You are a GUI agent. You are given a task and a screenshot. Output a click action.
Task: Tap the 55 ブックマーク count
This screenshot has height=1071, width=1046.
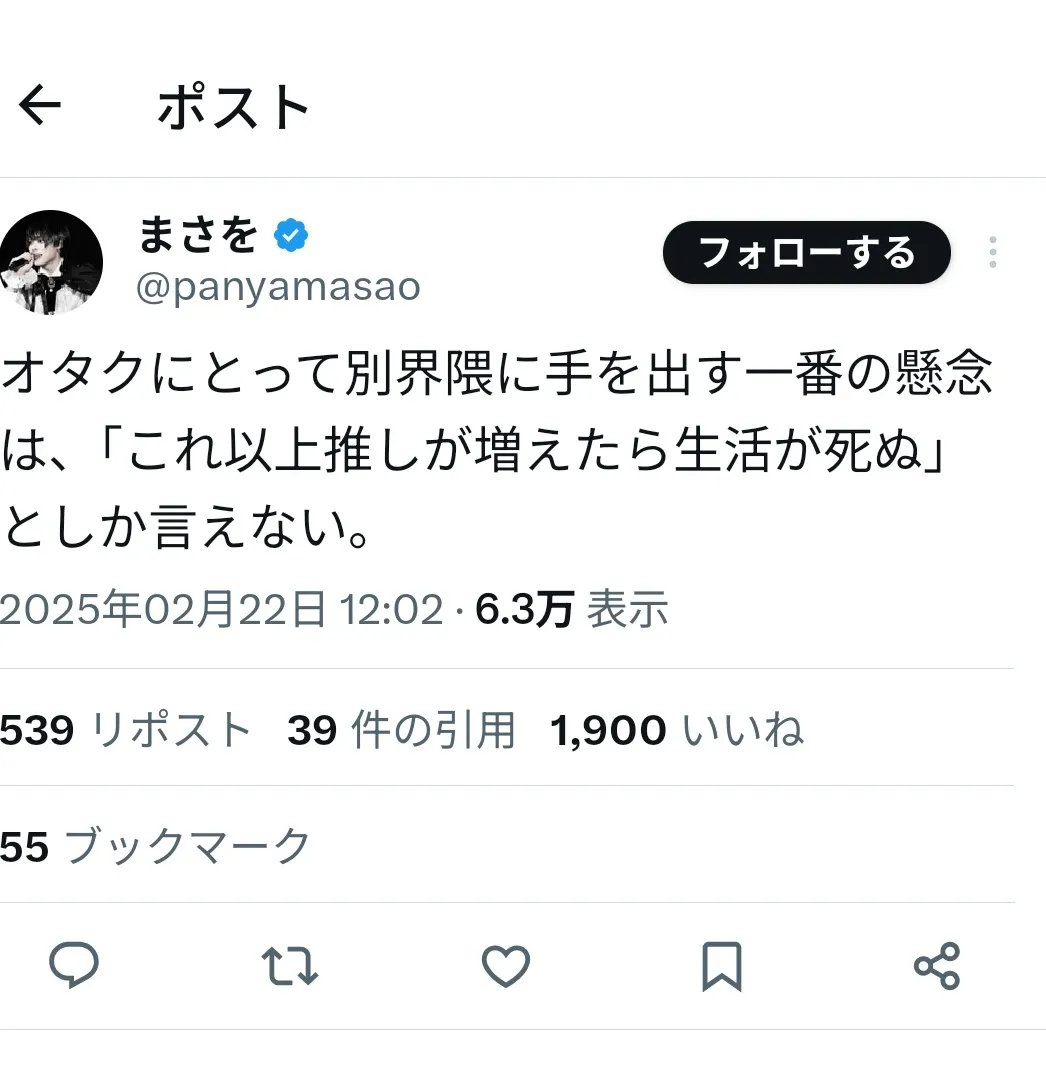[x=155, y=847]
